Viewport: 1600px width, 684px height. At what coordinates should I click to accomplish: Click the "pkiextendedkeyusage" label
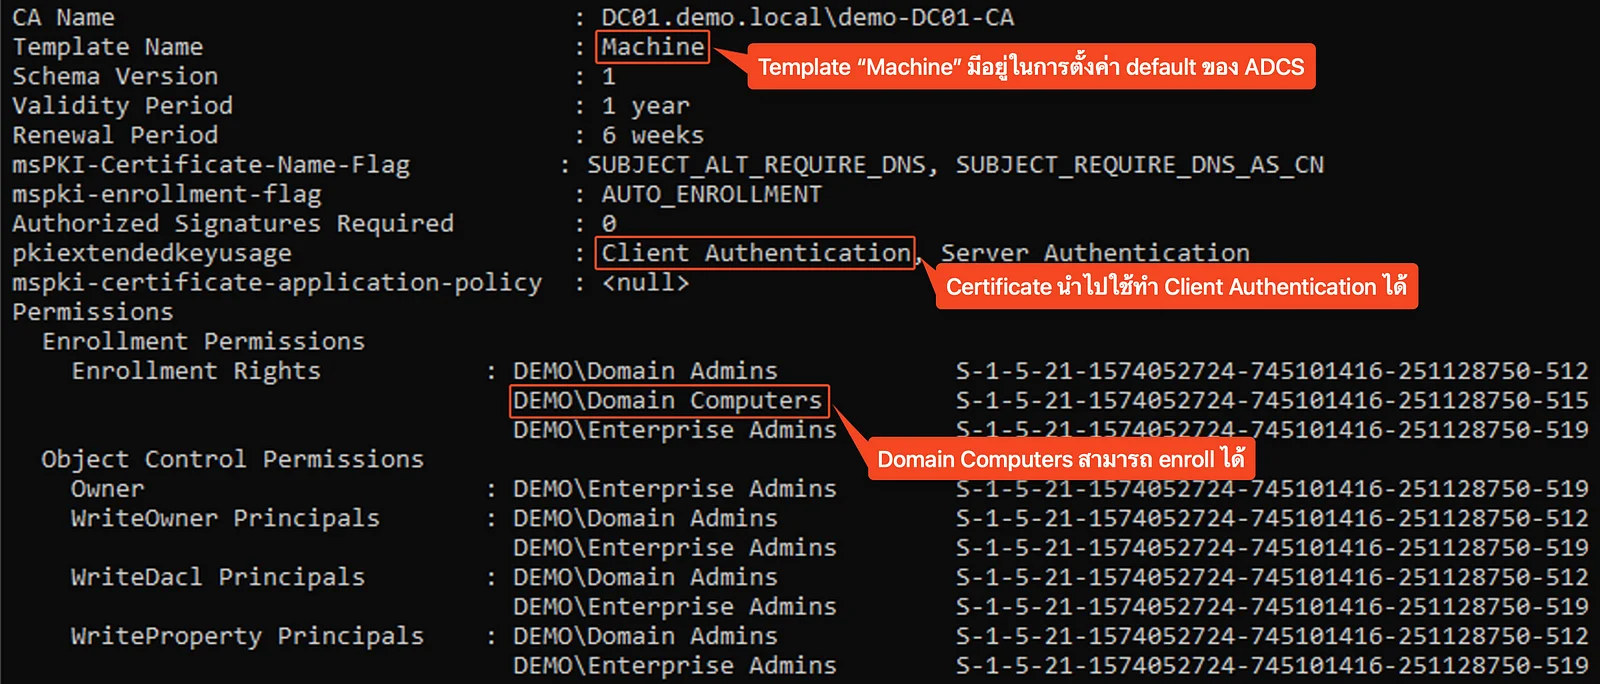click(x=152, y=253)
